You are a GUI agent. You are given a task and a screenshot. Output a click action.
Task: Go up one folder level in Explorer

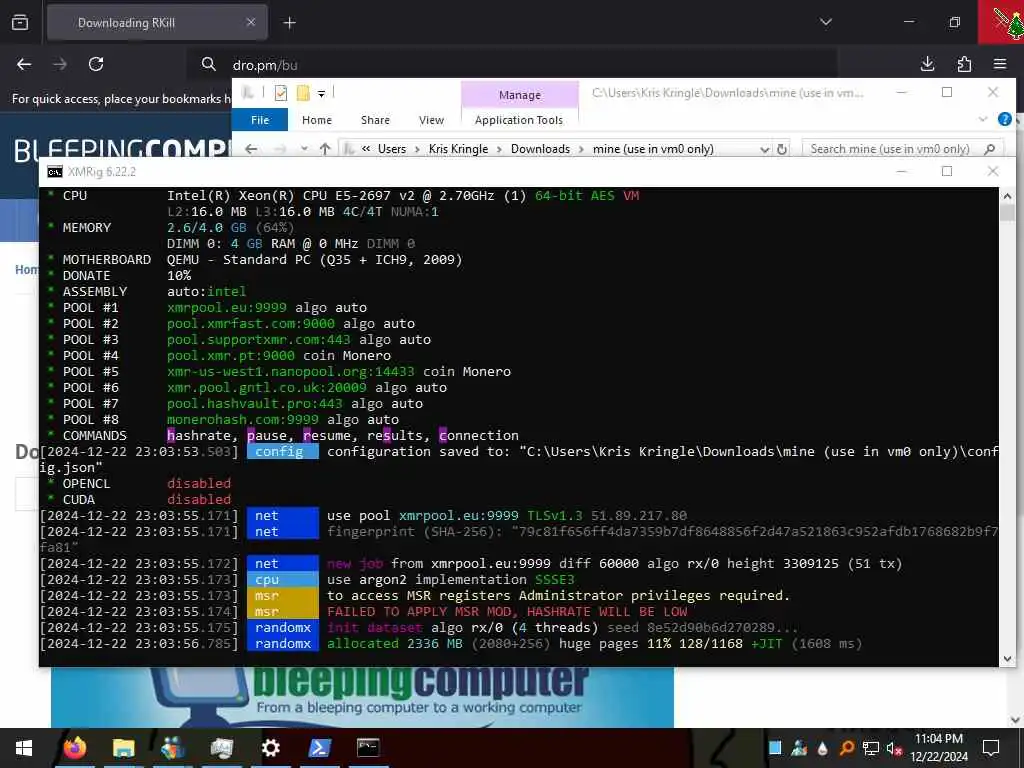pyautogui.click(x=325, y=149)
